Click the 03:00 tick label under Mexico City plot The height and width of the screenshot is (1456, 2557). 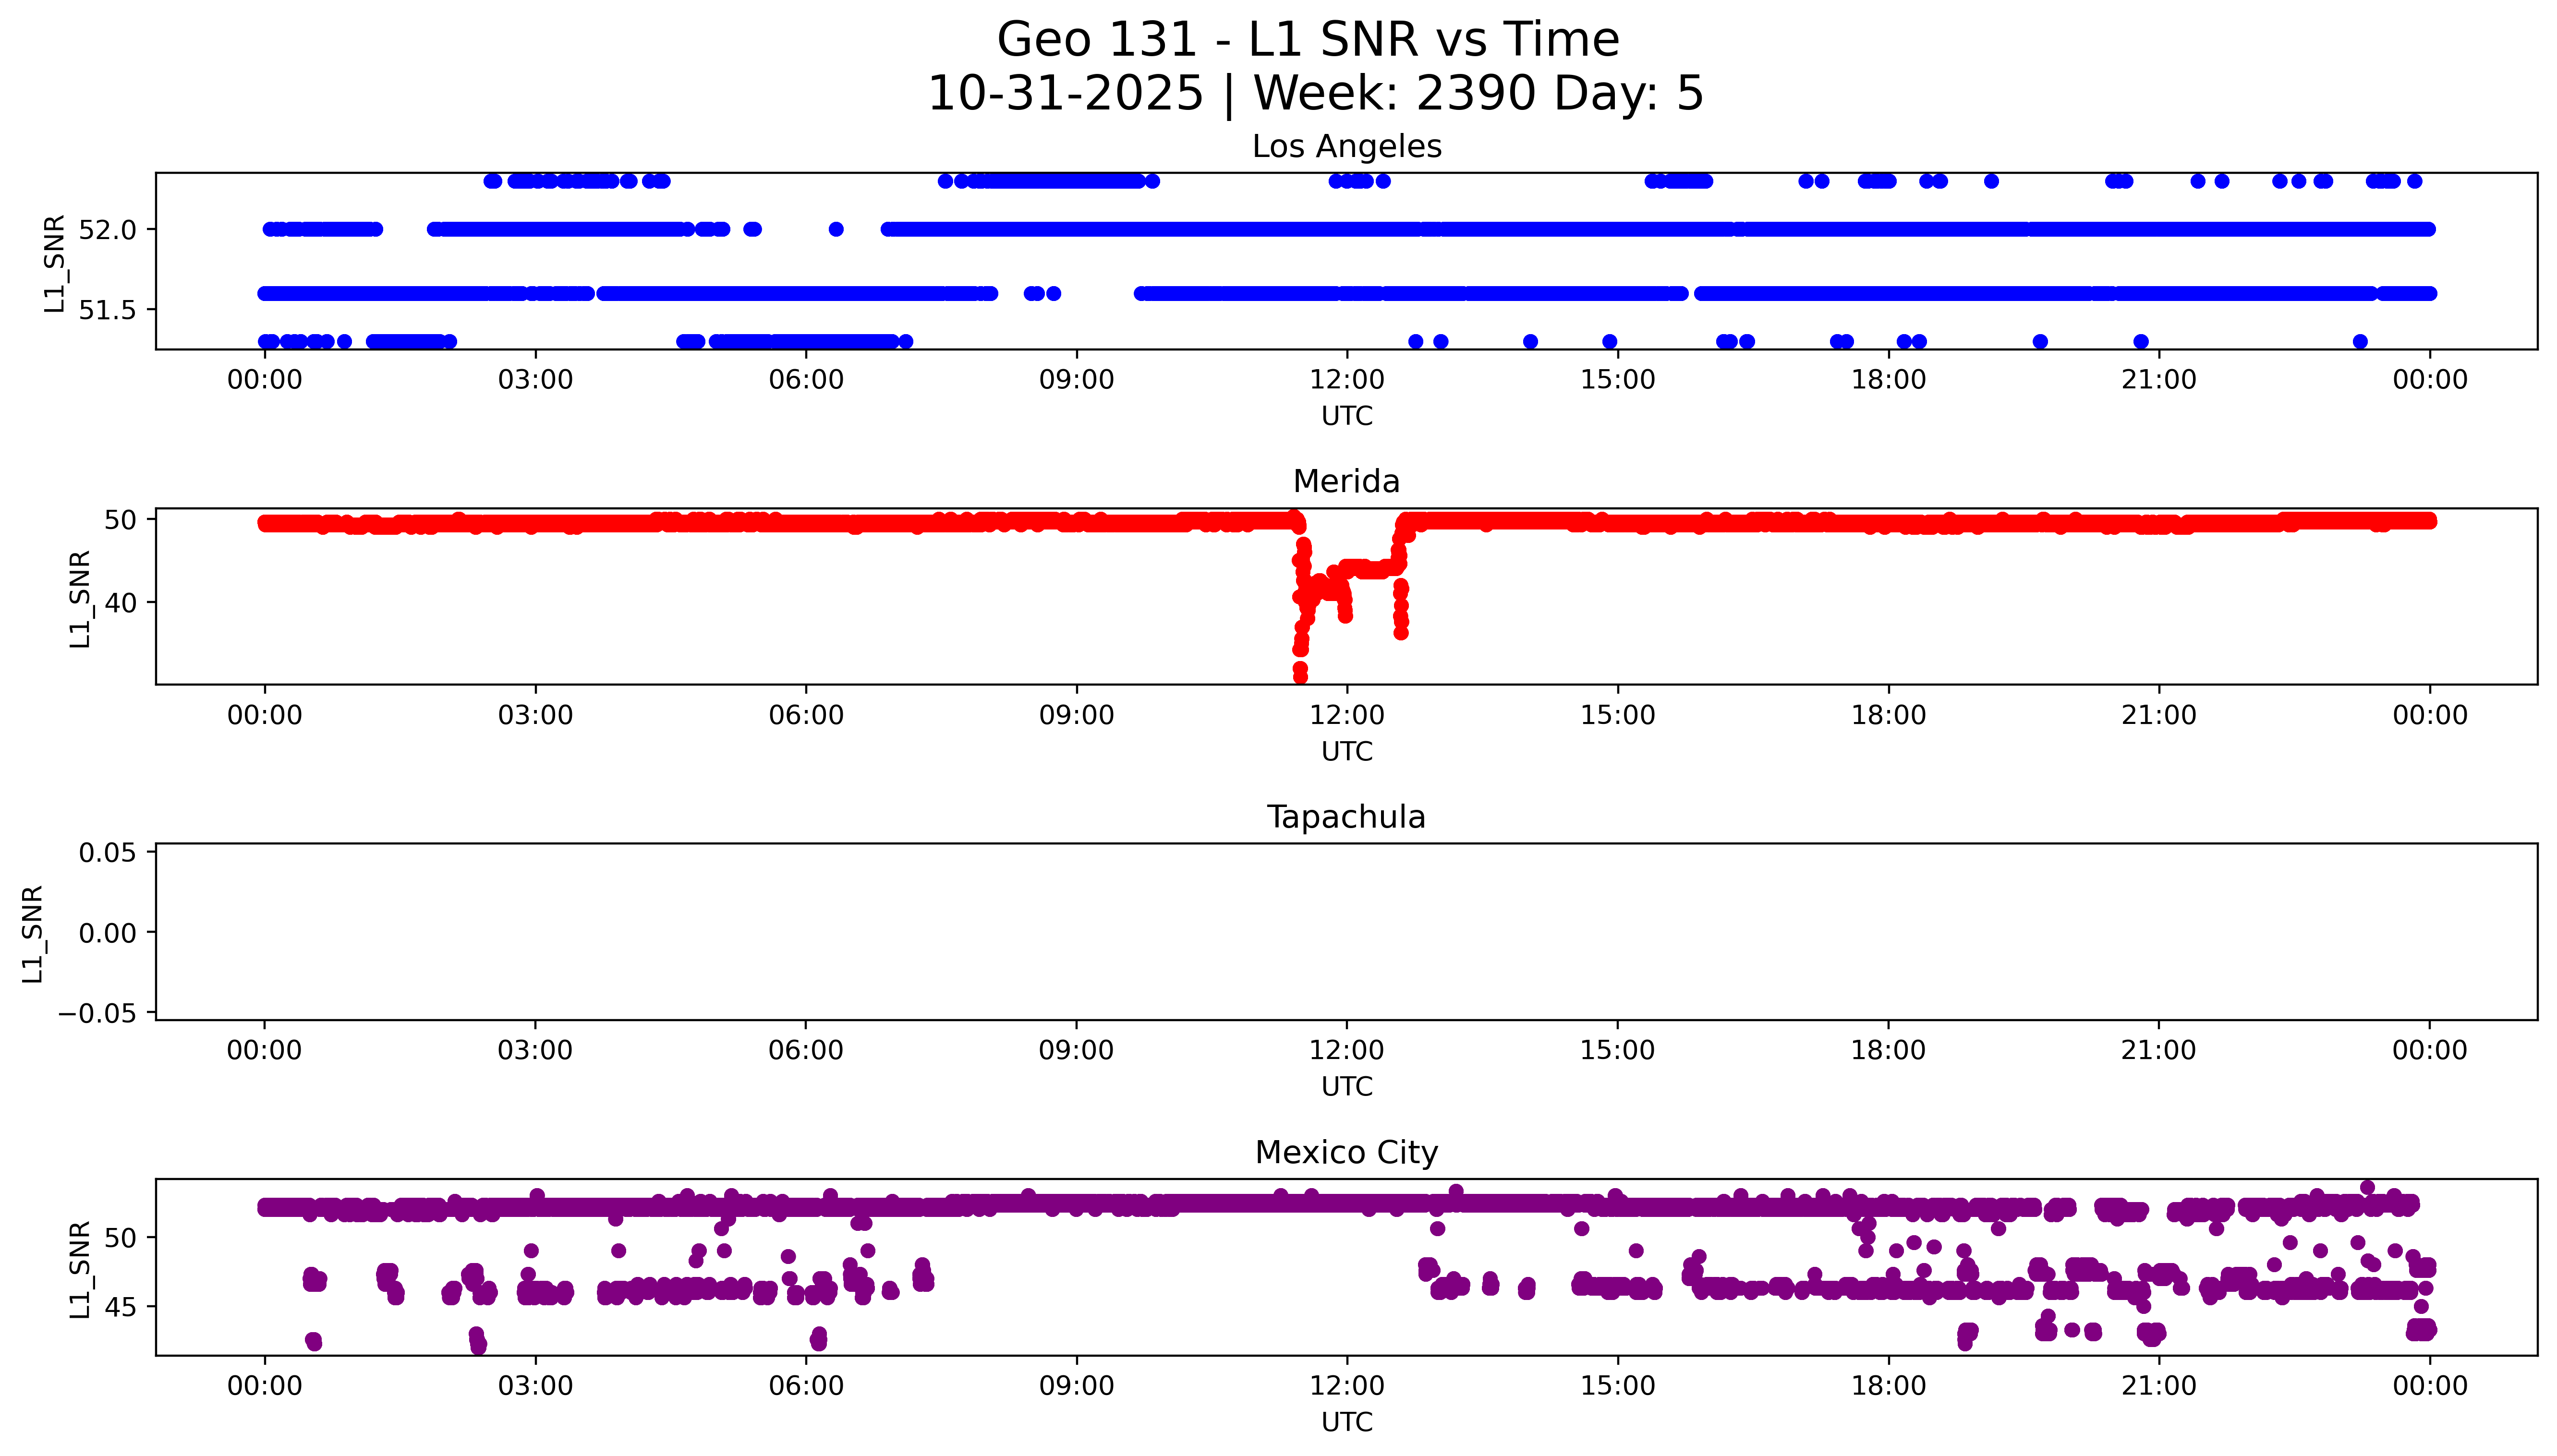(535, 1386)
